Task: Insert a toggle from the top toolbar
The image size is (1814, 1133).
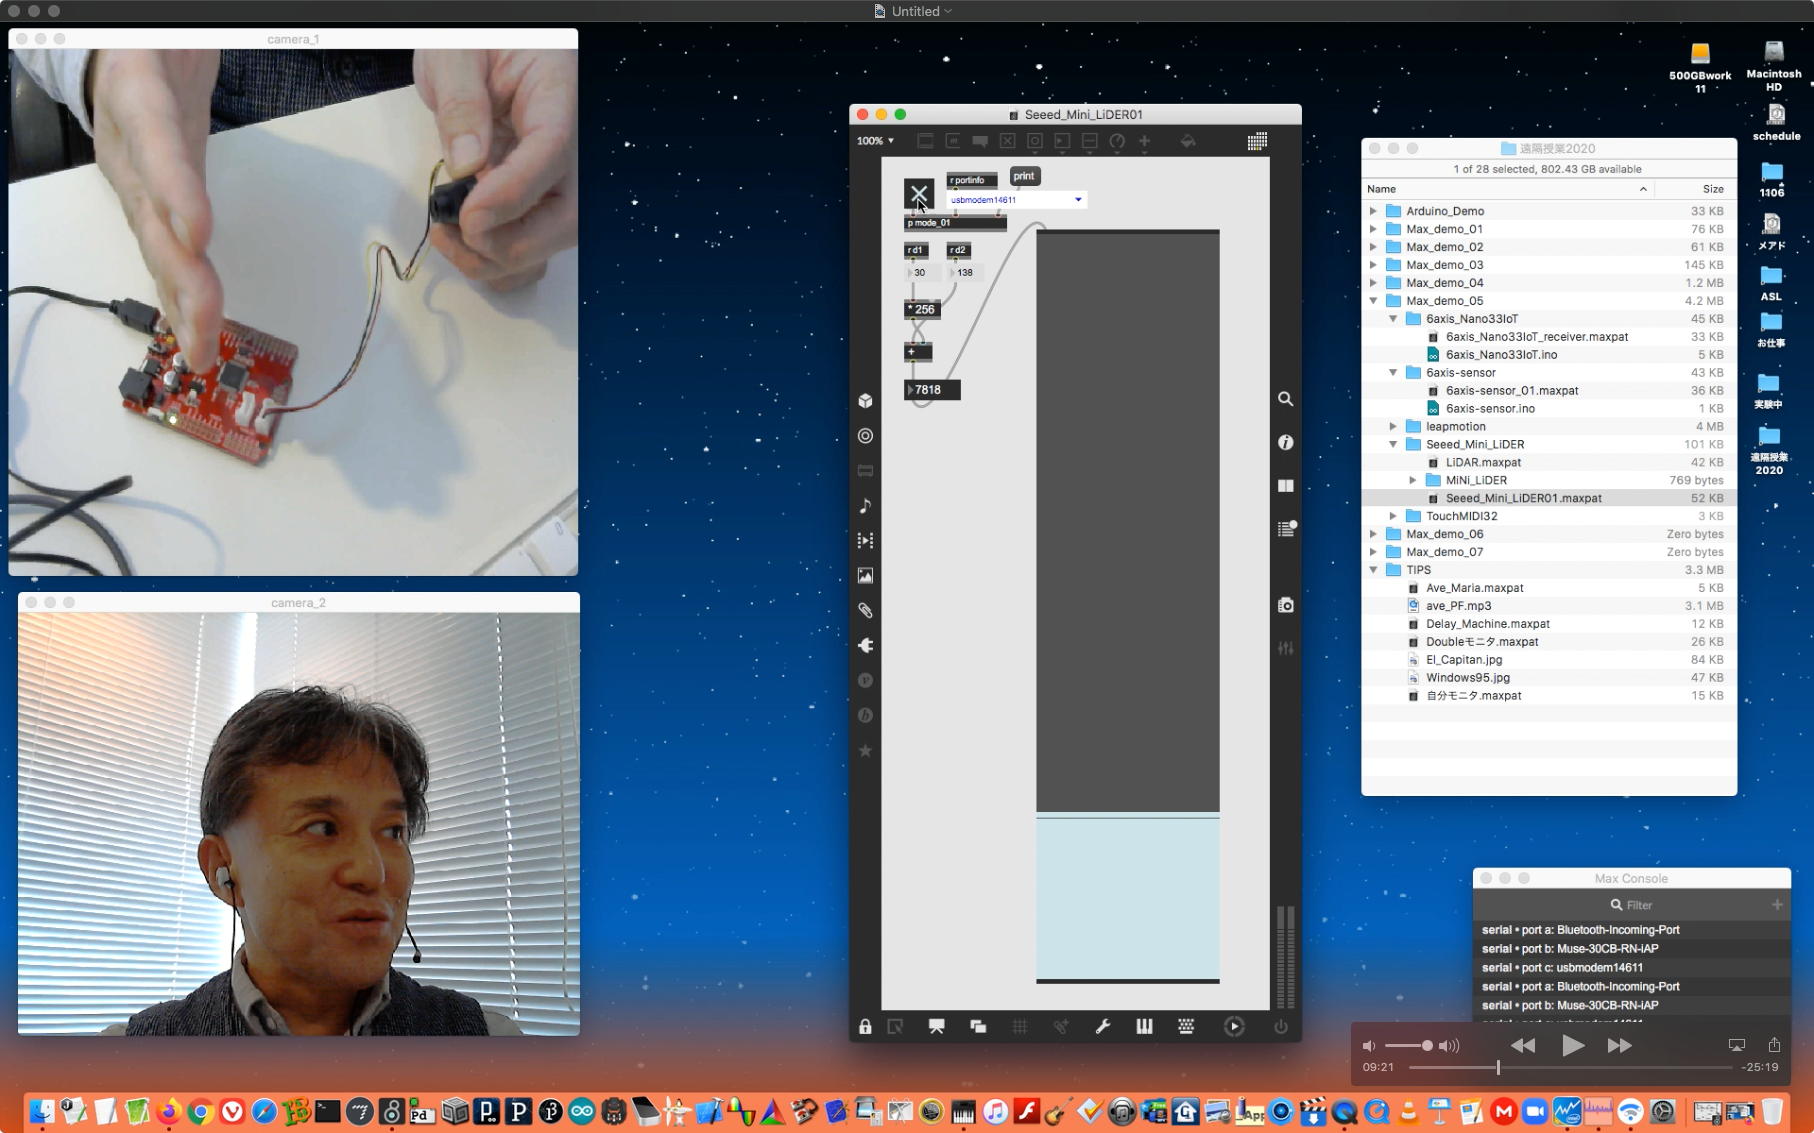Action: pyautogui.click(x=1007, y=141)
